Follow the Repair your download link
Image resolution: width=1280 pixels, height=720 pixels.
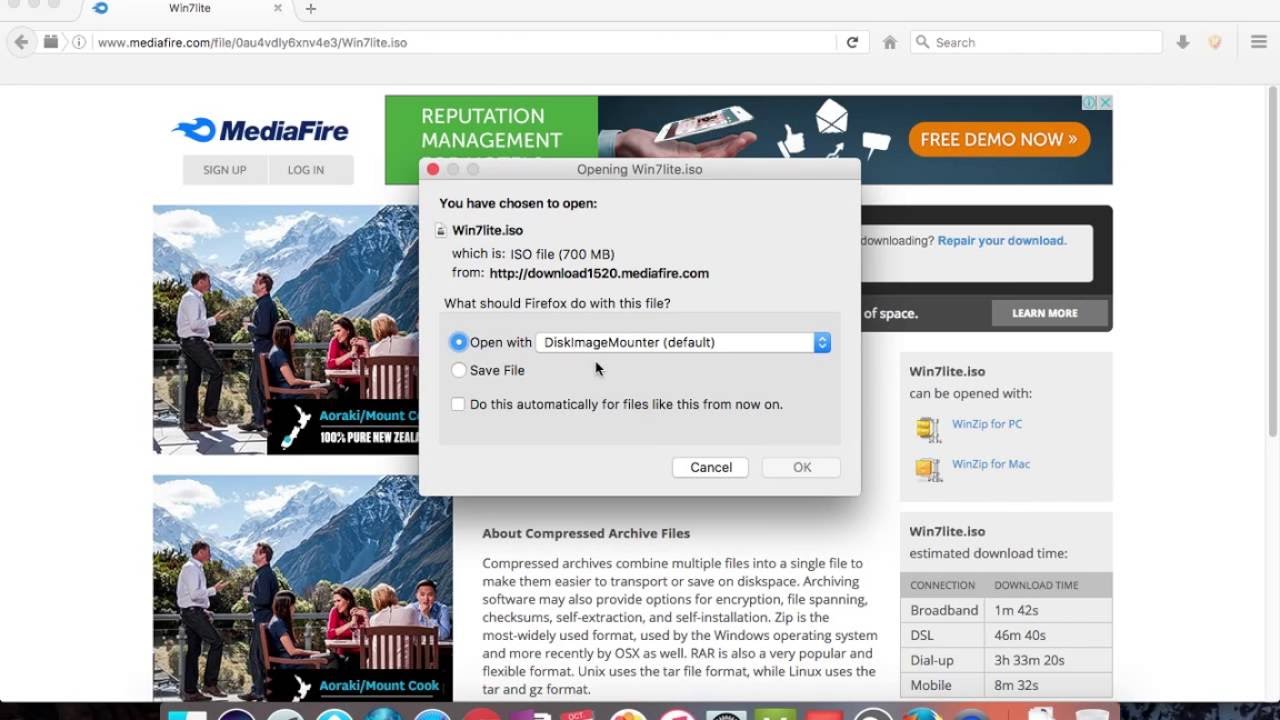coord(1002,240)
